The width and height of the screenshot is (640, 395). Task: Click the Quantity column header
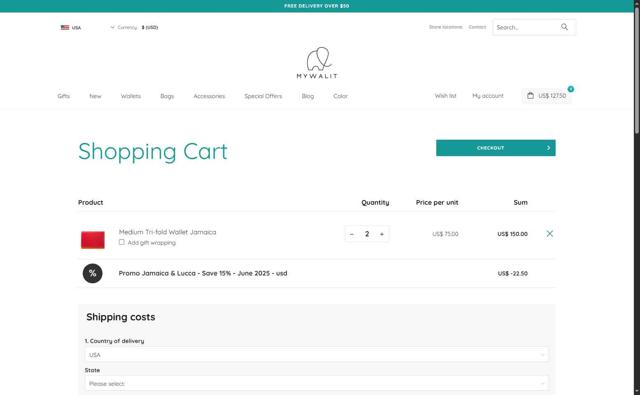[x=375, y=202]
